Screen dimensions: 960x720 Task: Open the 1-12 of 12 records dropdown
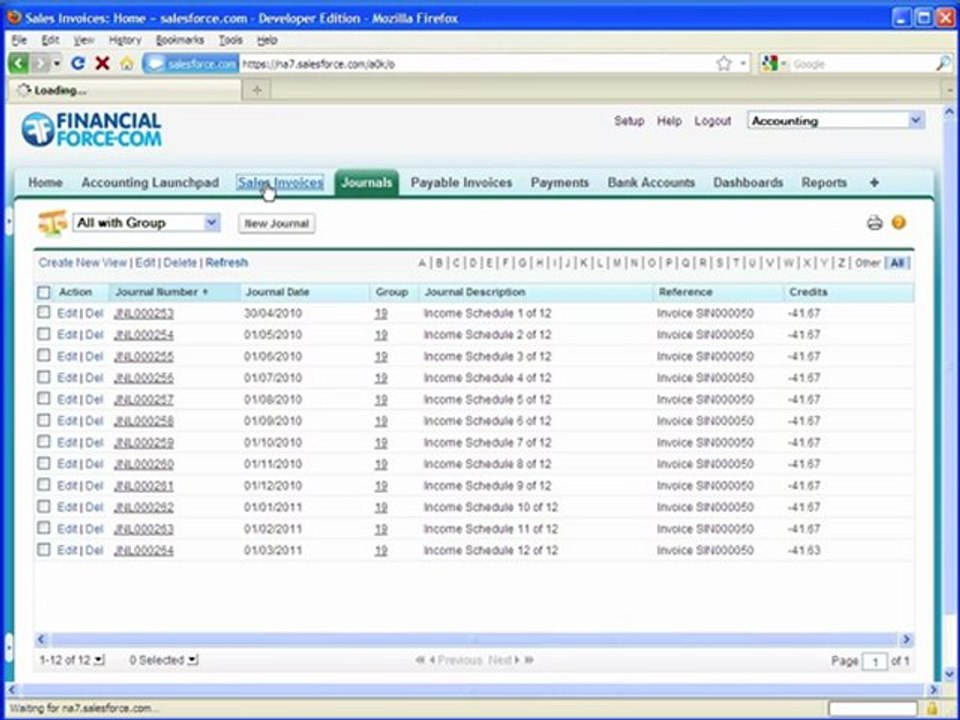tap(72, 660)
